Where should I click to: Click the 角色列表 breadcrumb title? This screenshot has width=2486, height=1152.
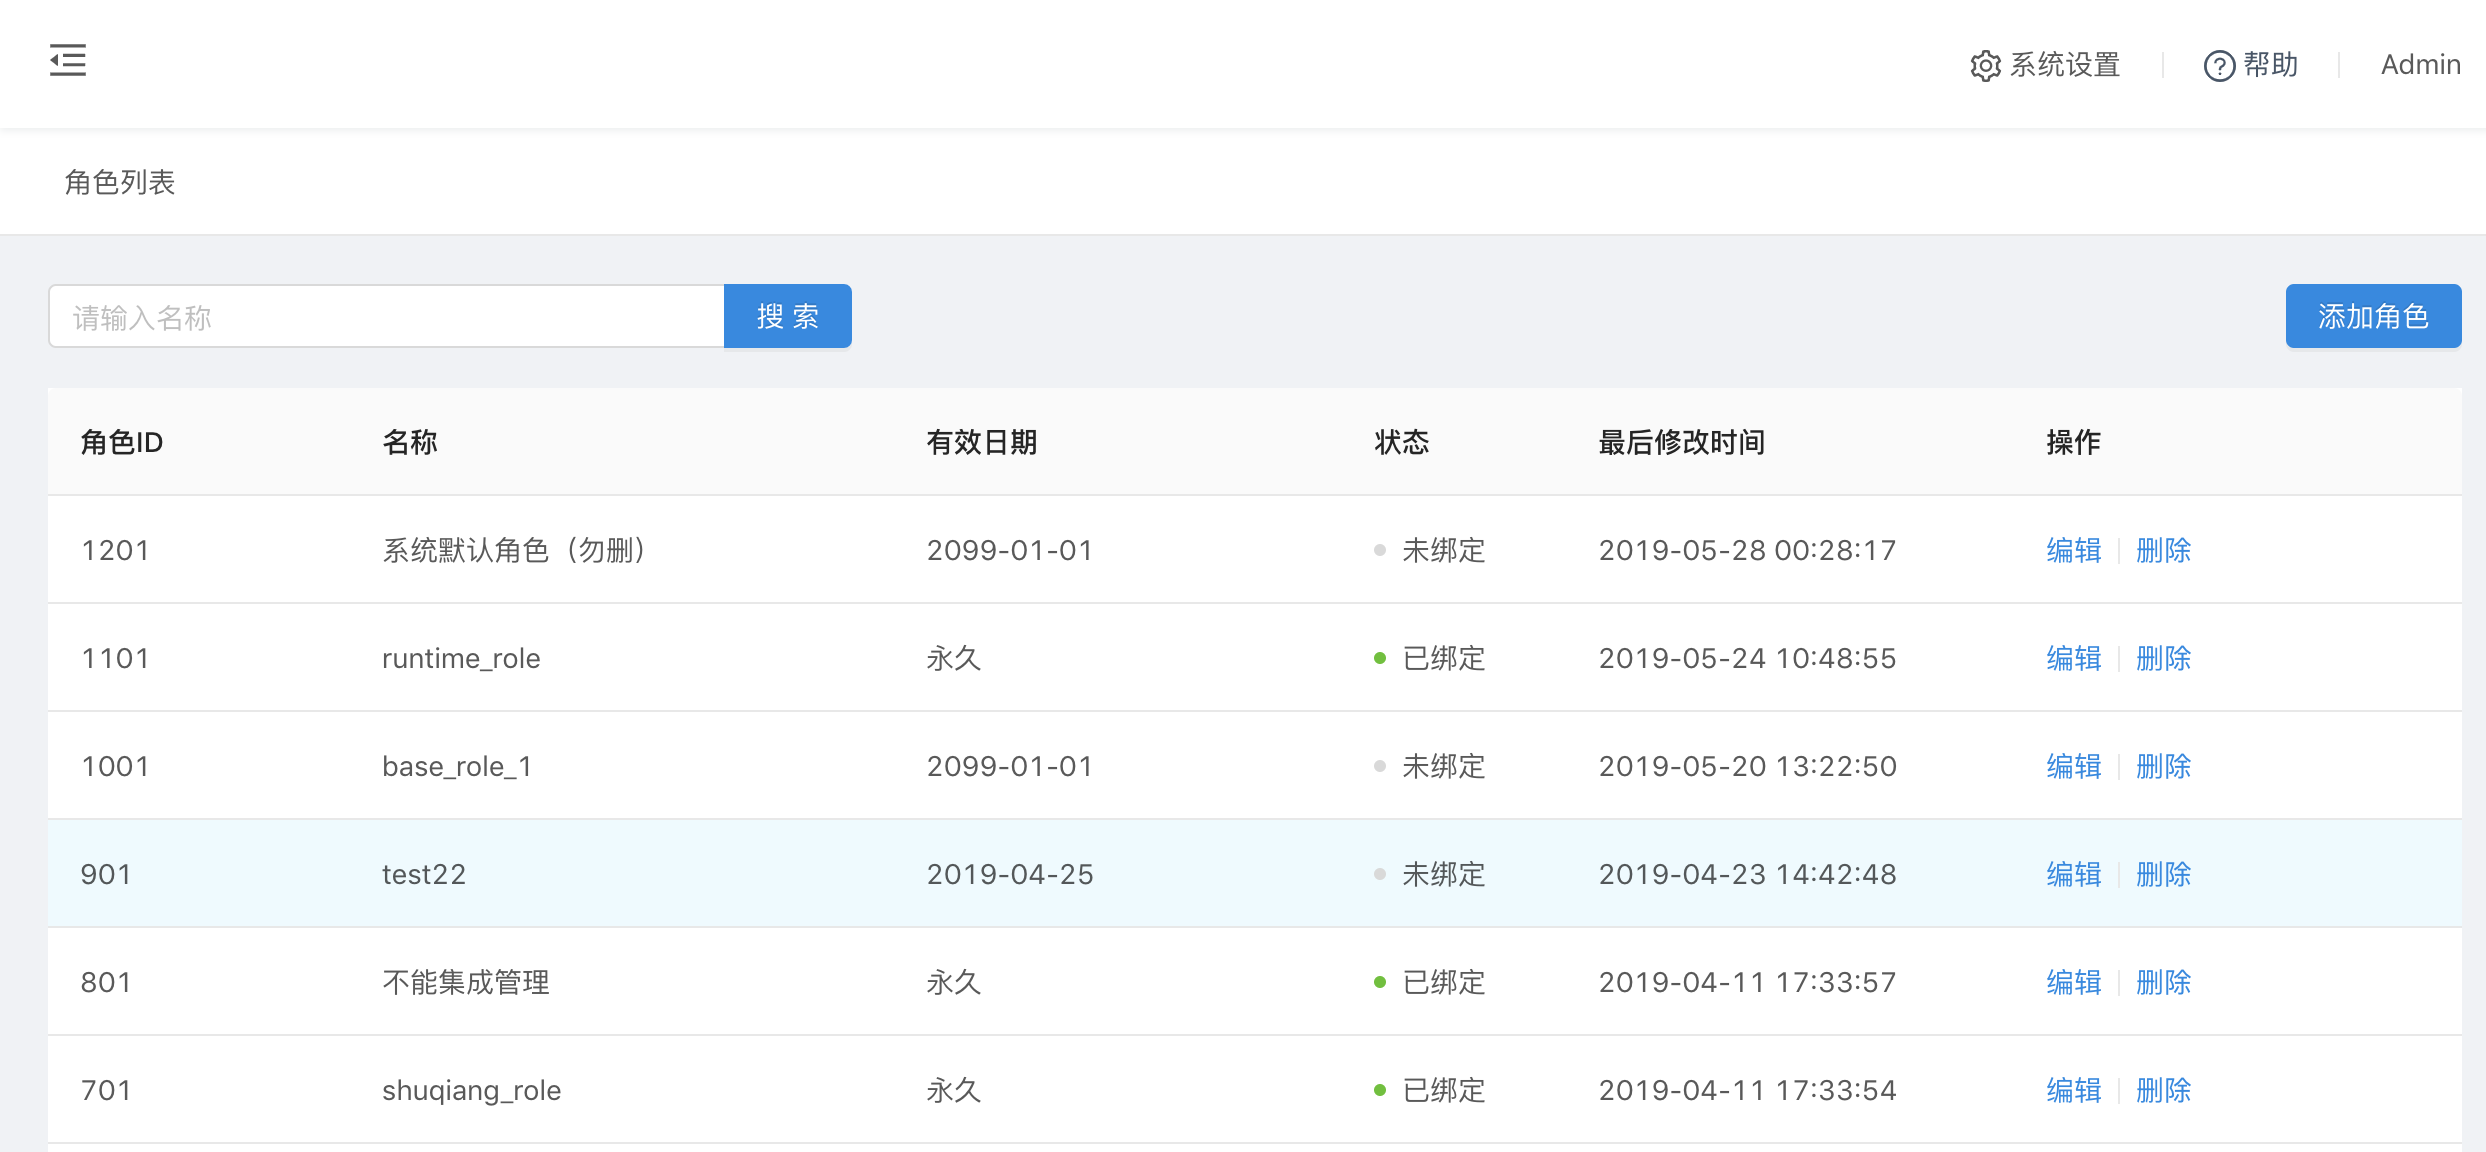pos(120,182)
